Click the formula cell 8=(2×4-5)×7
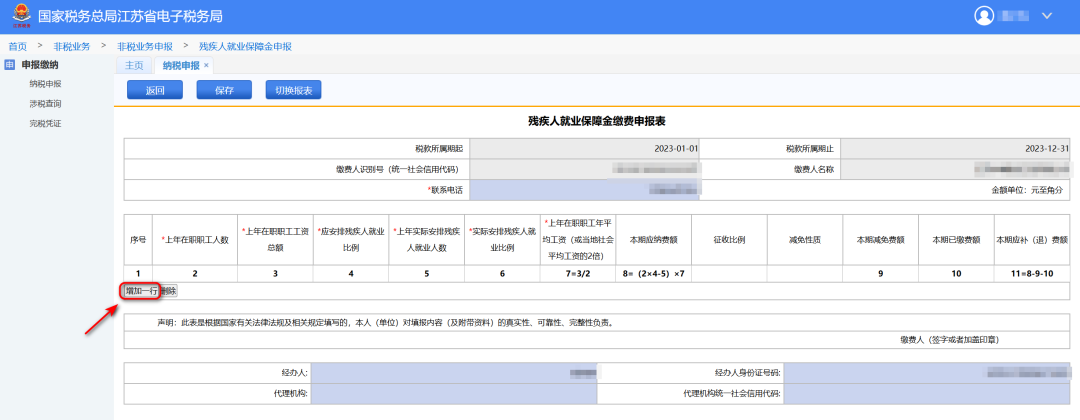The height and width of the screenshot is (420, 1080). (654, 274)
